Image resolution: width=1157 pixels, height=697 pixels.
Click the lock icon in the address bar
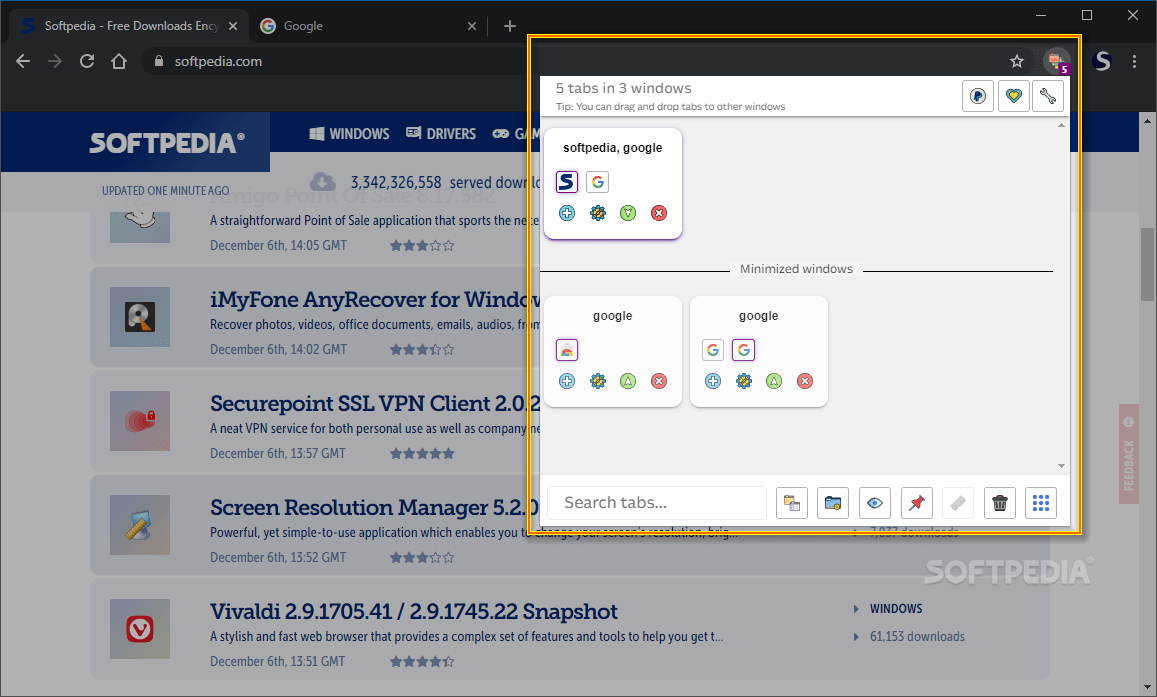click(x=158, y=61)
